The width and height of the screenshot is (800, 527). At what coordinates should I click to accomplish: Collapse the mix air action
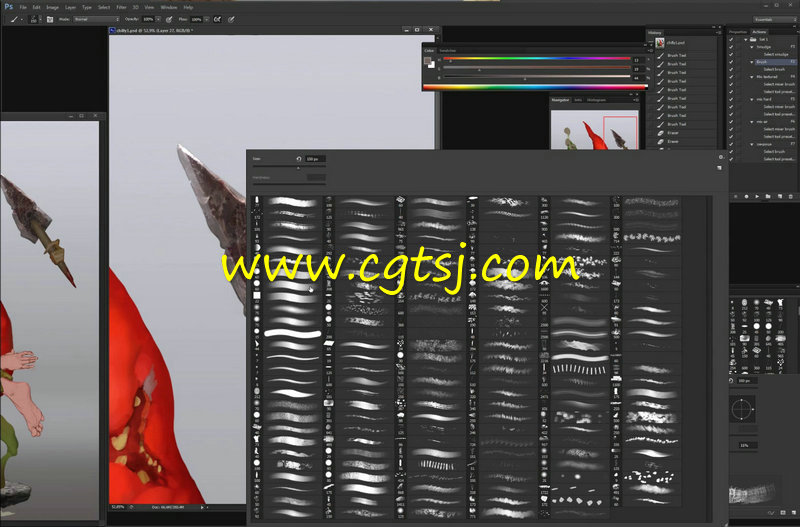(x=752, y=122)
